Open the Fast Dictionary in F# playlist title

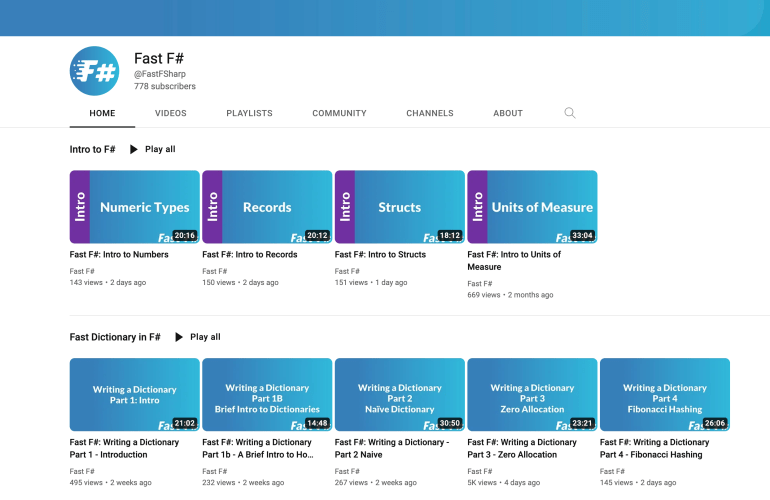[x=115, y=337]
